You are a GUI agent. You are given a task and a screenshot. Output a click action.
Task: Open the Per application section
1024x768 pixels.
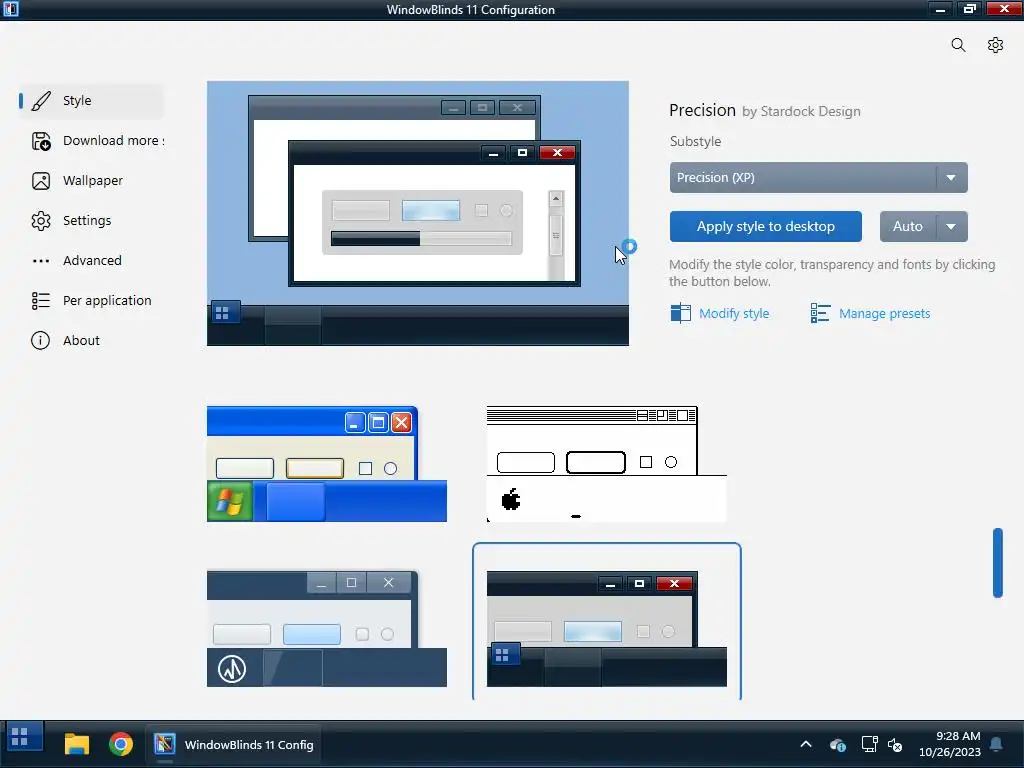pyautogui.click(x=91, y=300)
